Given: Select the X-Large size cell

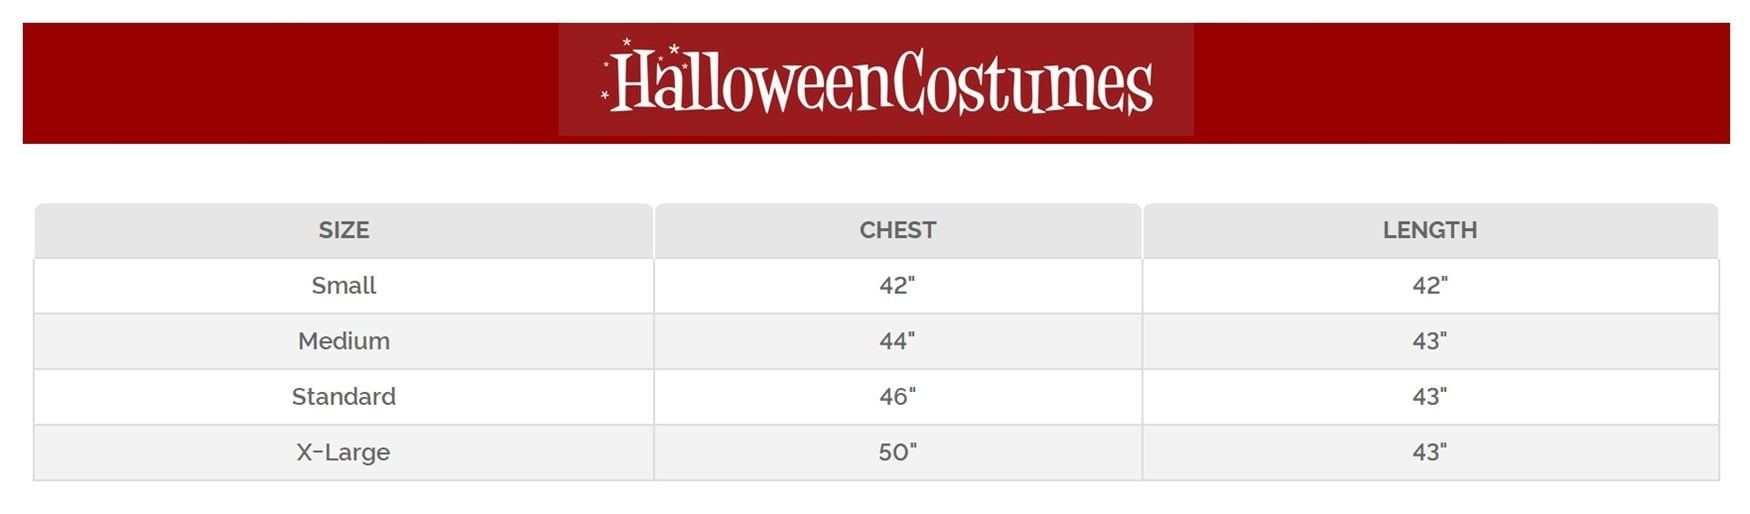Looking at the screenshot, I should click(344, 452).
